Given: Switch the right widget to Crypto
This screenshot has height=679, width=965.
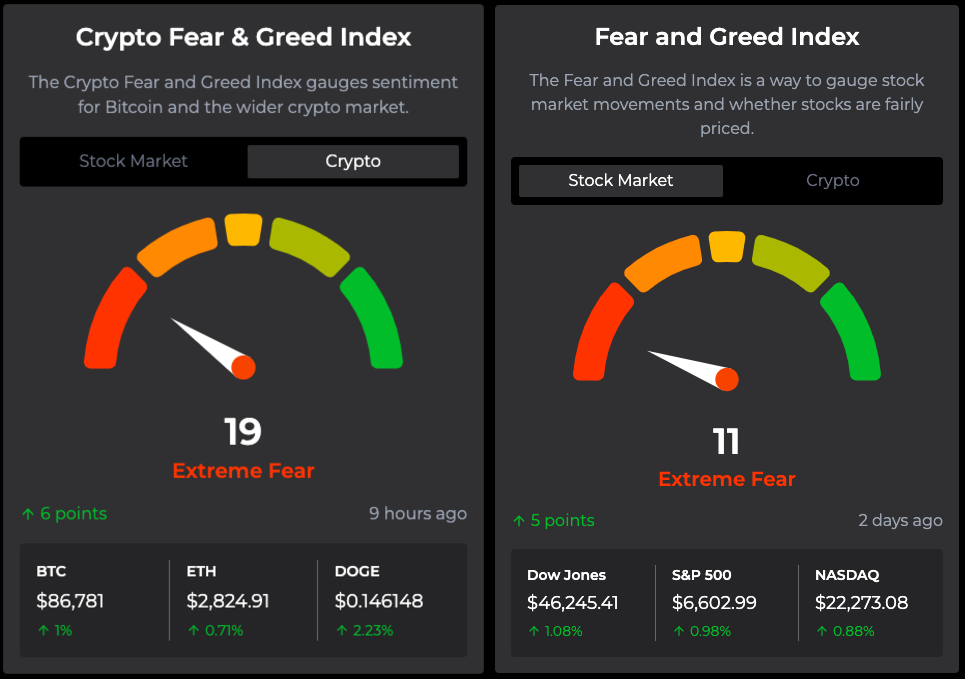Looking at the screenshot, I should pos(833,181).
